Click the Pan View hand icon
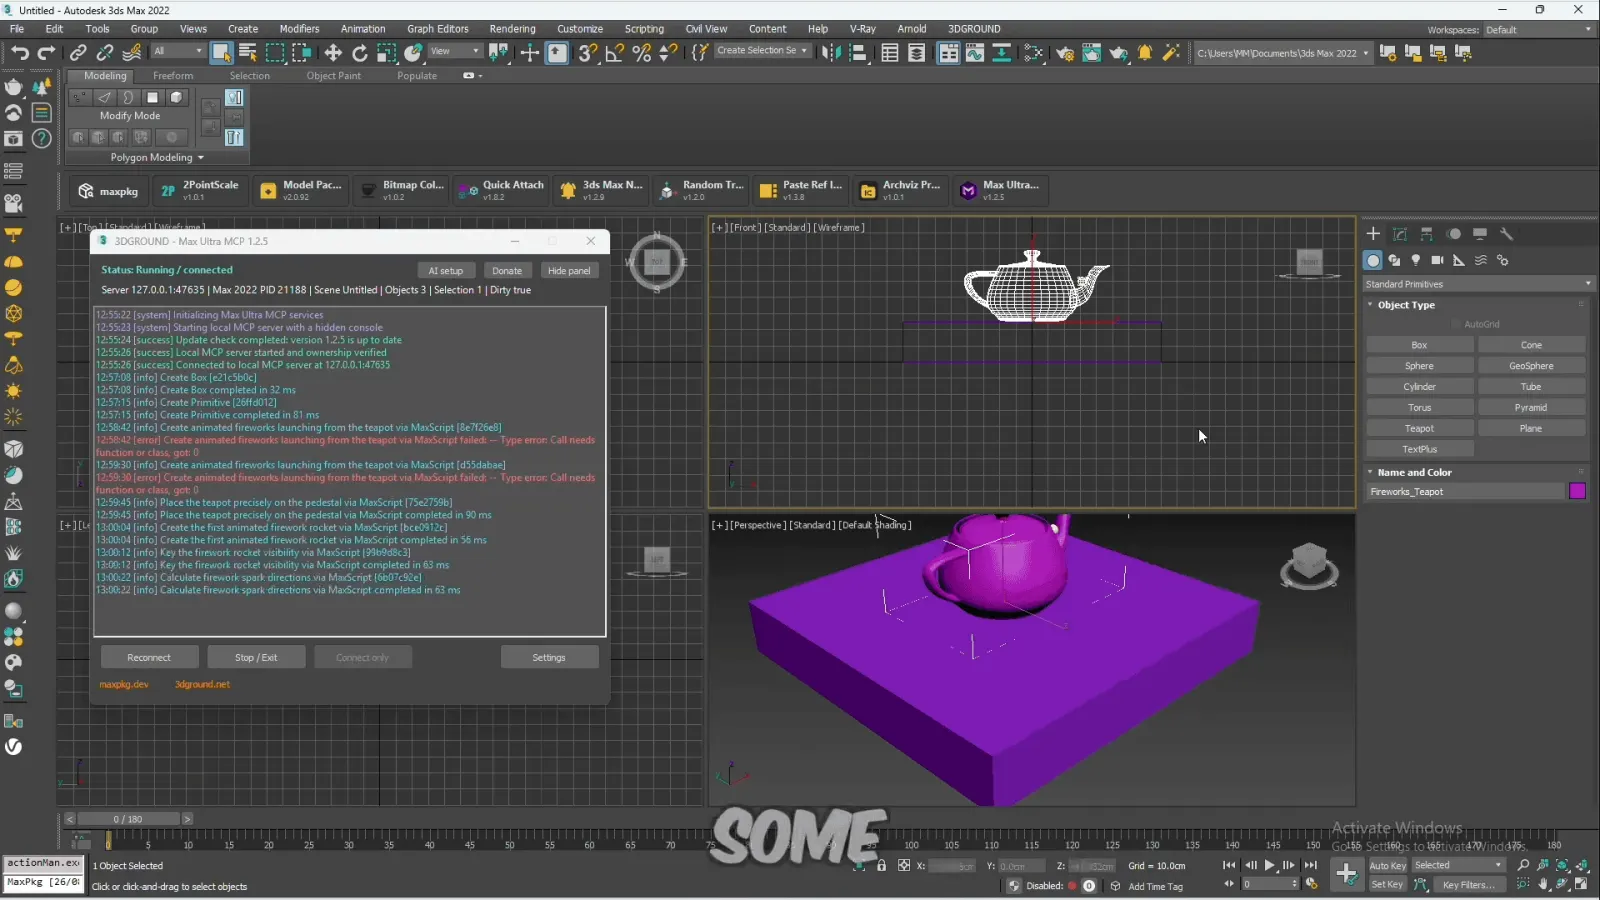 click(x=1544, y=884)
